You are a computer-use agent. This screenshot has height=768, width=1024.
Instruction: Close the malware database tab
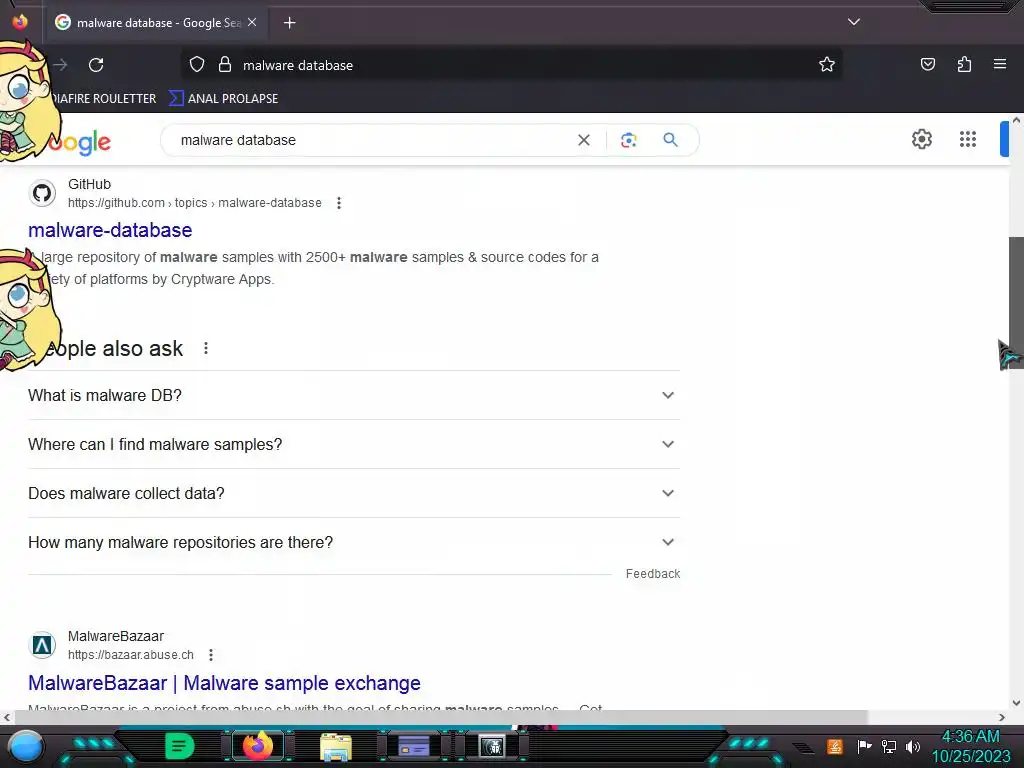click(252, 22)
